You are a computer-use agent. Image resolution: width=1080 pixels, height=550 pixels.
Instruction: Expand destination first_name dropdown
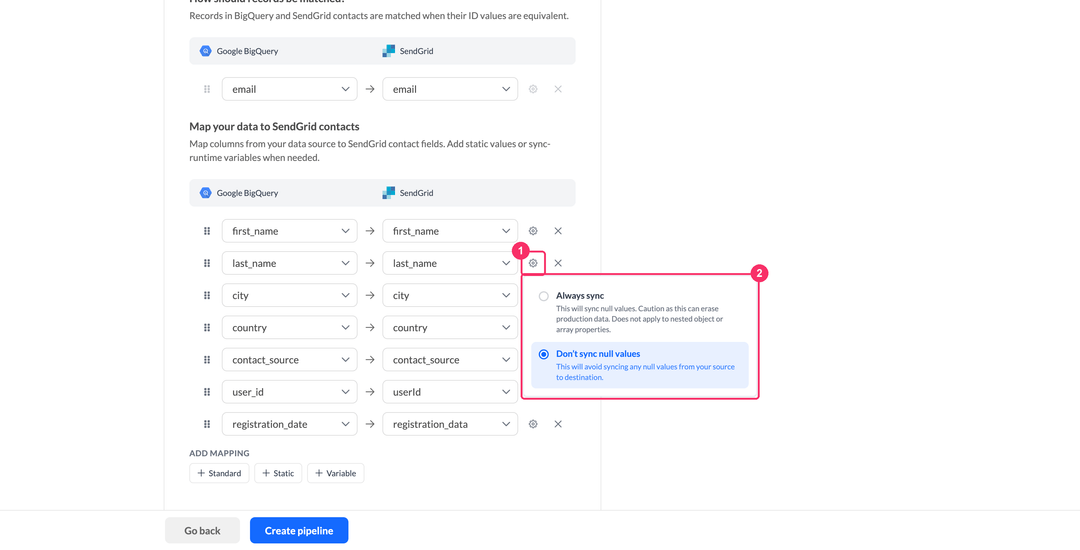pyautogui.click(x=450, y=231)
